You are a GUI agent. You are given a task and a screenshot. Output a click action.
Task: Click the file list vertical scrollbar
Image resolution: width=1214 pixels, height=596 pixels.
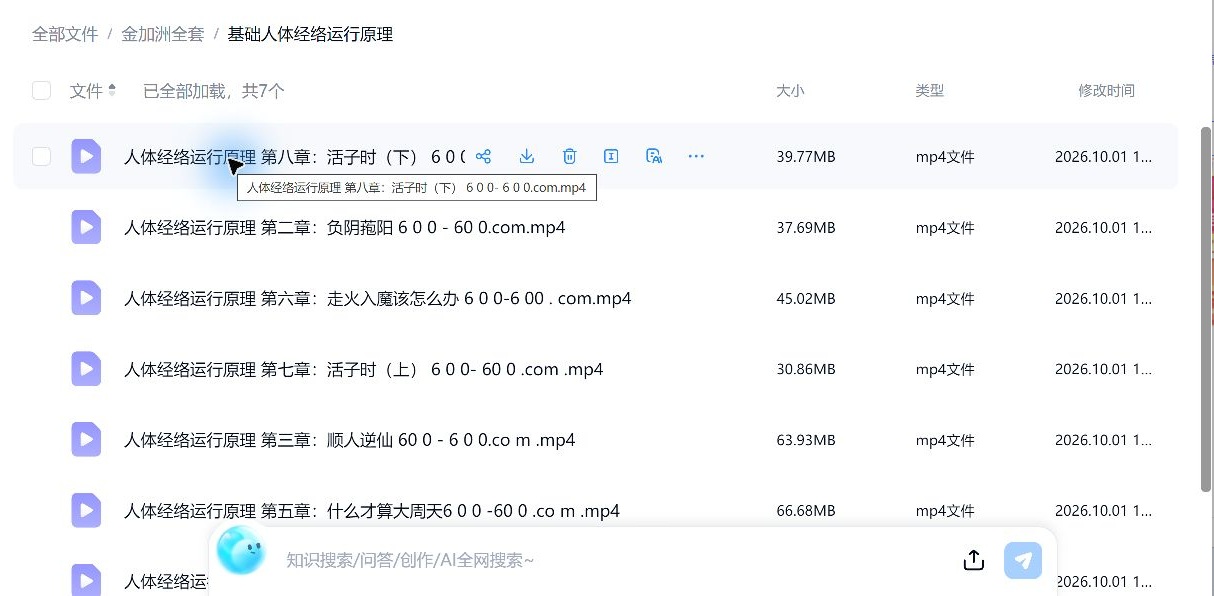click(1206, 308)
